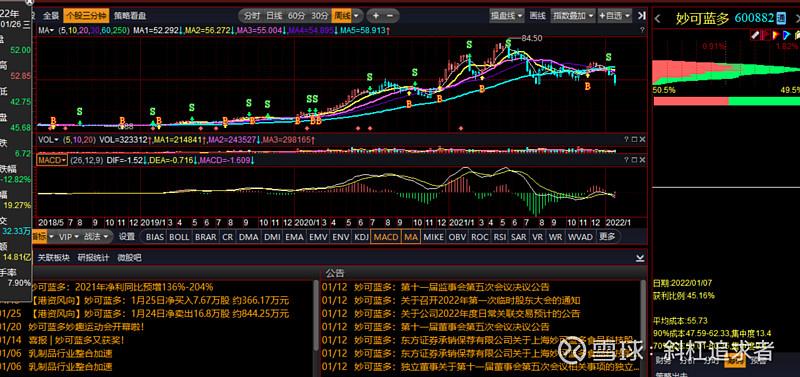Viewport: 800px width, 377px height.
Task: Zoom out chart with minus button
Action: pyautogui.click(x=390, y=16)
